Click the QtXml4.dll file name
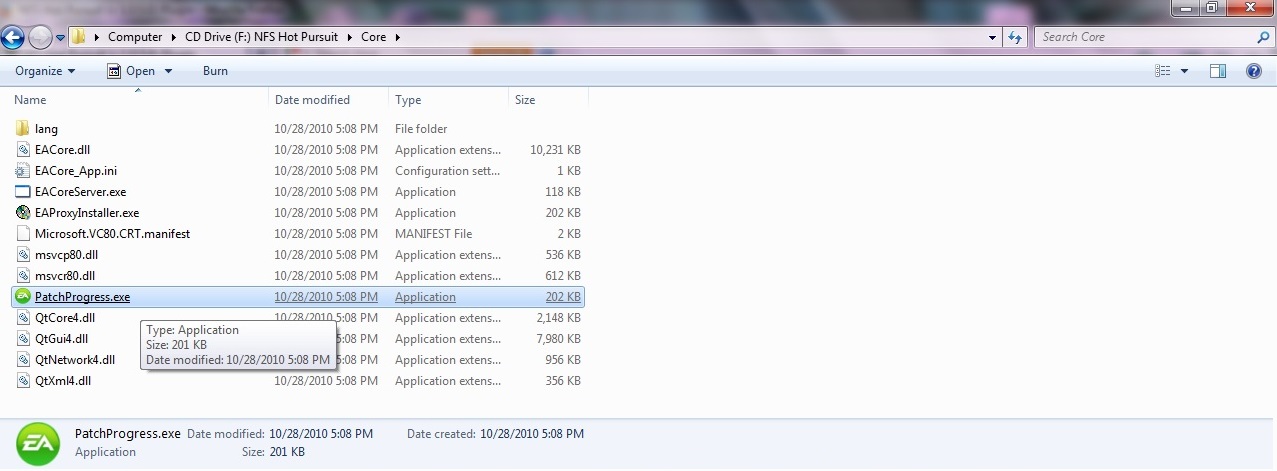1277x471 pixels. [x=63, y=381]
